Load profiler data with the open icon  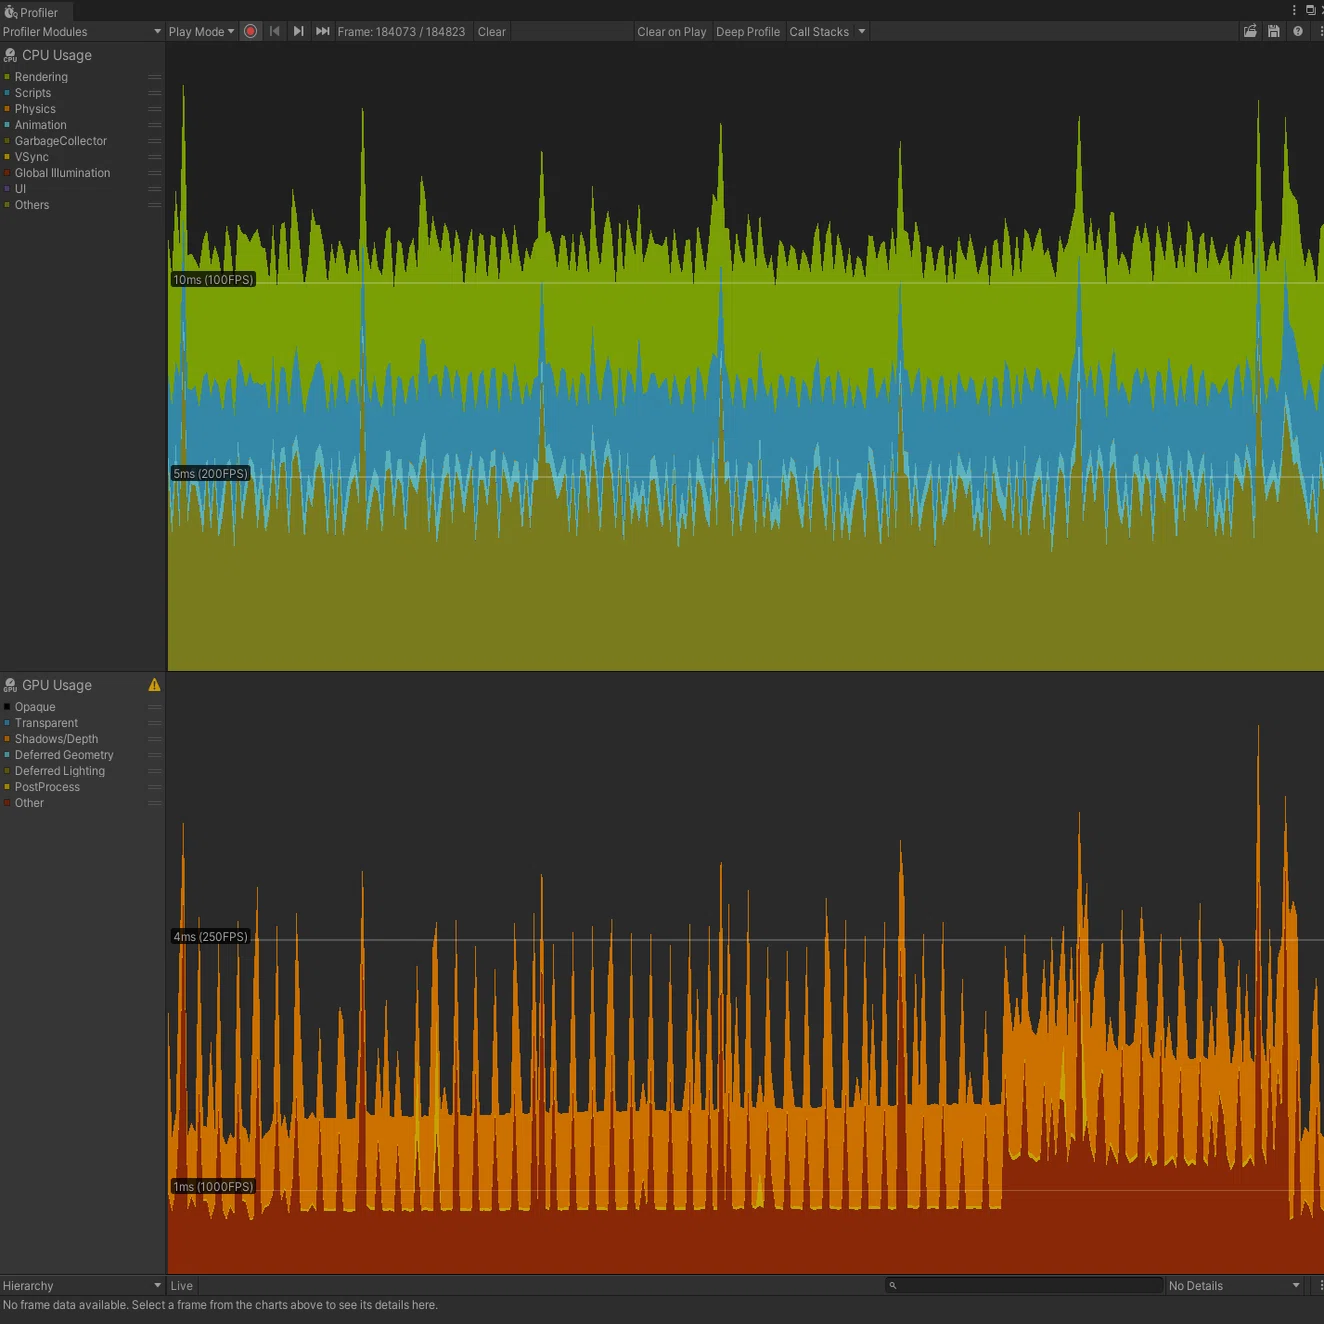(1250, 32)
